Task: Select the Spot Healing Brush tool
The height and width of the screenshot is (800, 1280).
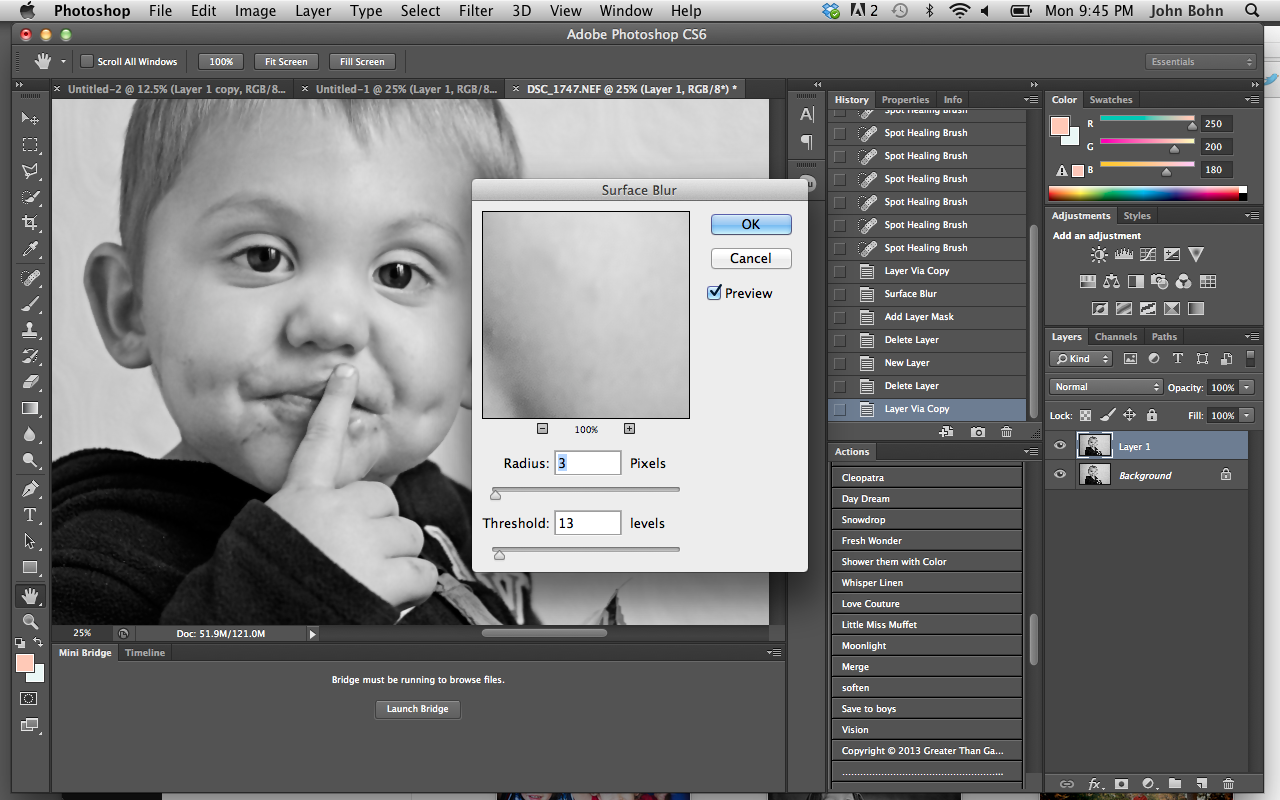Action: click(30, 278)
